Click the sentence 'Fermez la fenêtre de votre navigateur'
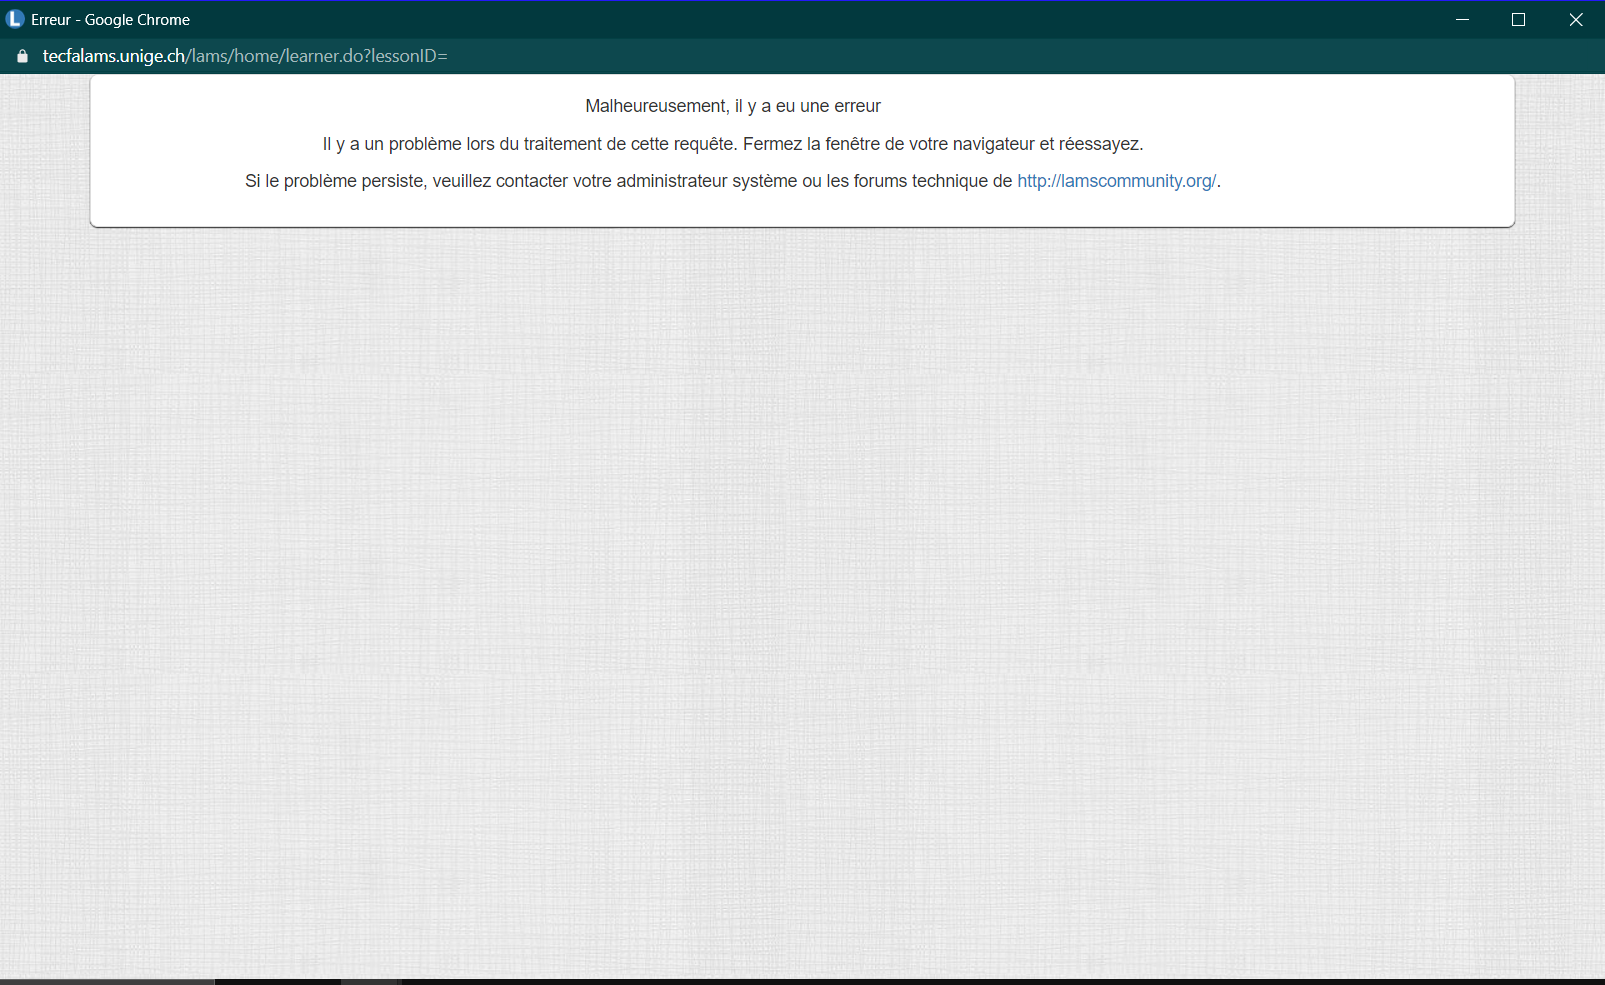This screenshot has width=1605, height=985. (889, 144)
